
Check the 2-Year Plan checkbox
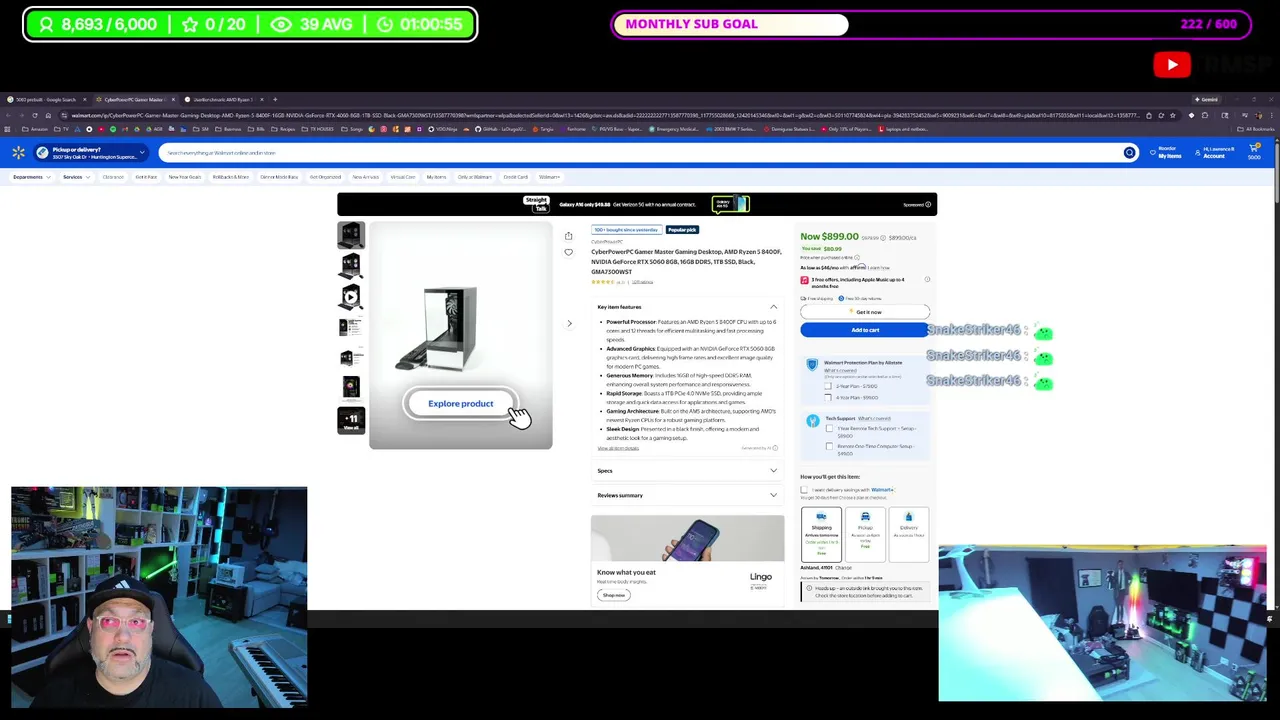[828, 386]
